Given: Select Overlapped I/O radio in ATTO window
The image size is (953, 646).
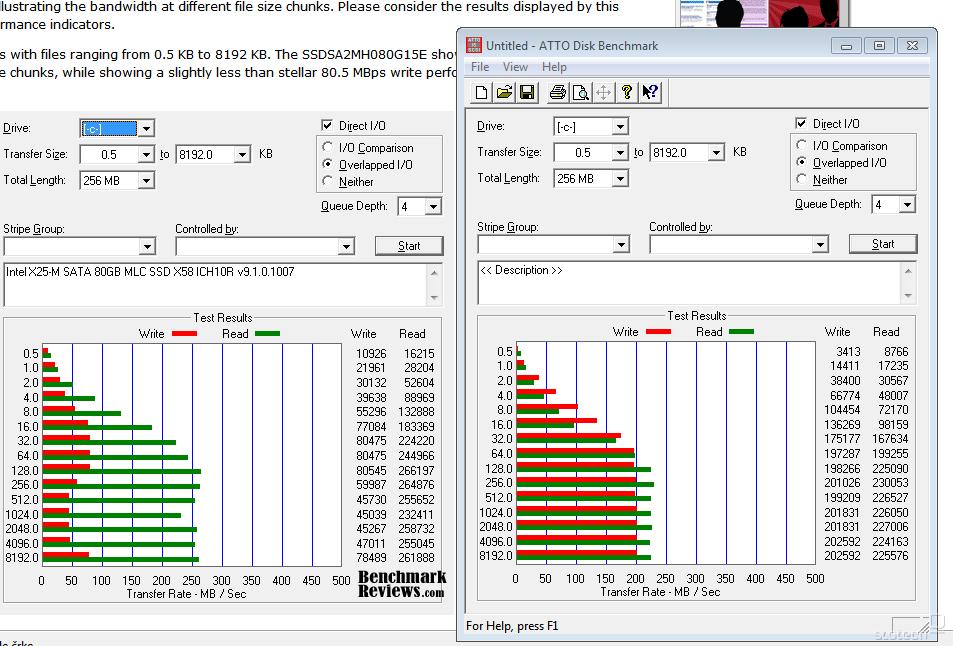Looking at the screenshot, I should click(x=802, y=162).
